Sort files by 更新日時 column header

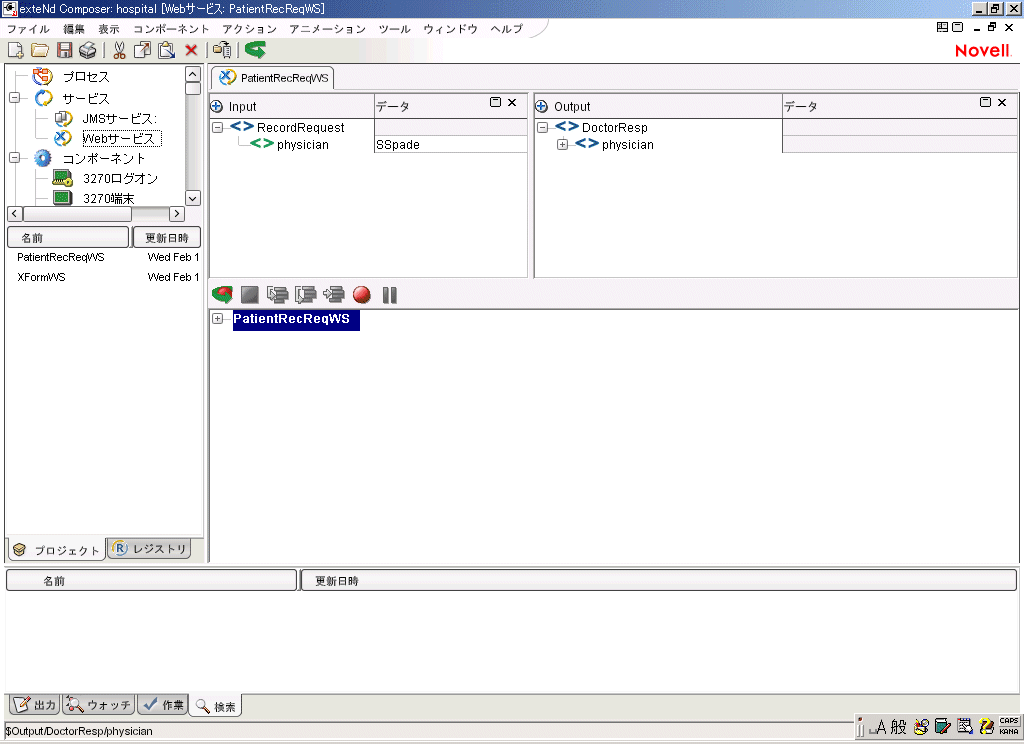[x=166, y=237]
